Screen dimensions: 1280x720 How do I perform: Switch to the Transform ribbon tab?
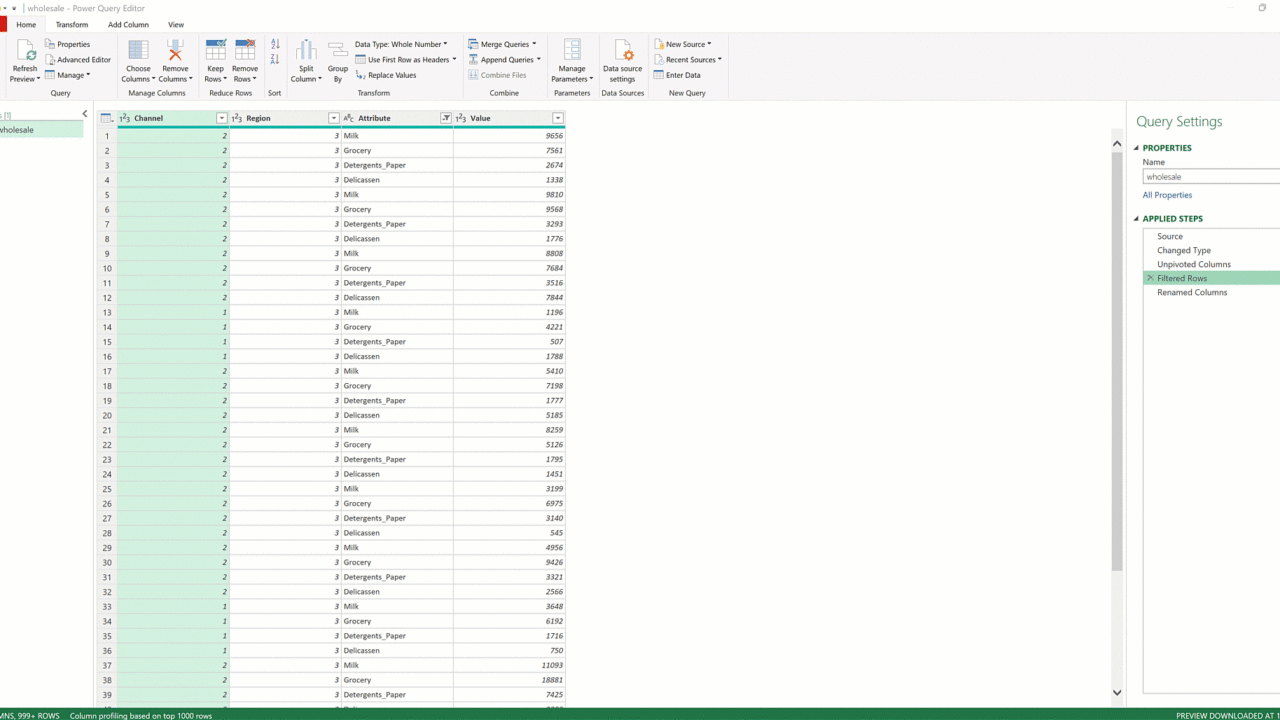(x=72, y=24)
